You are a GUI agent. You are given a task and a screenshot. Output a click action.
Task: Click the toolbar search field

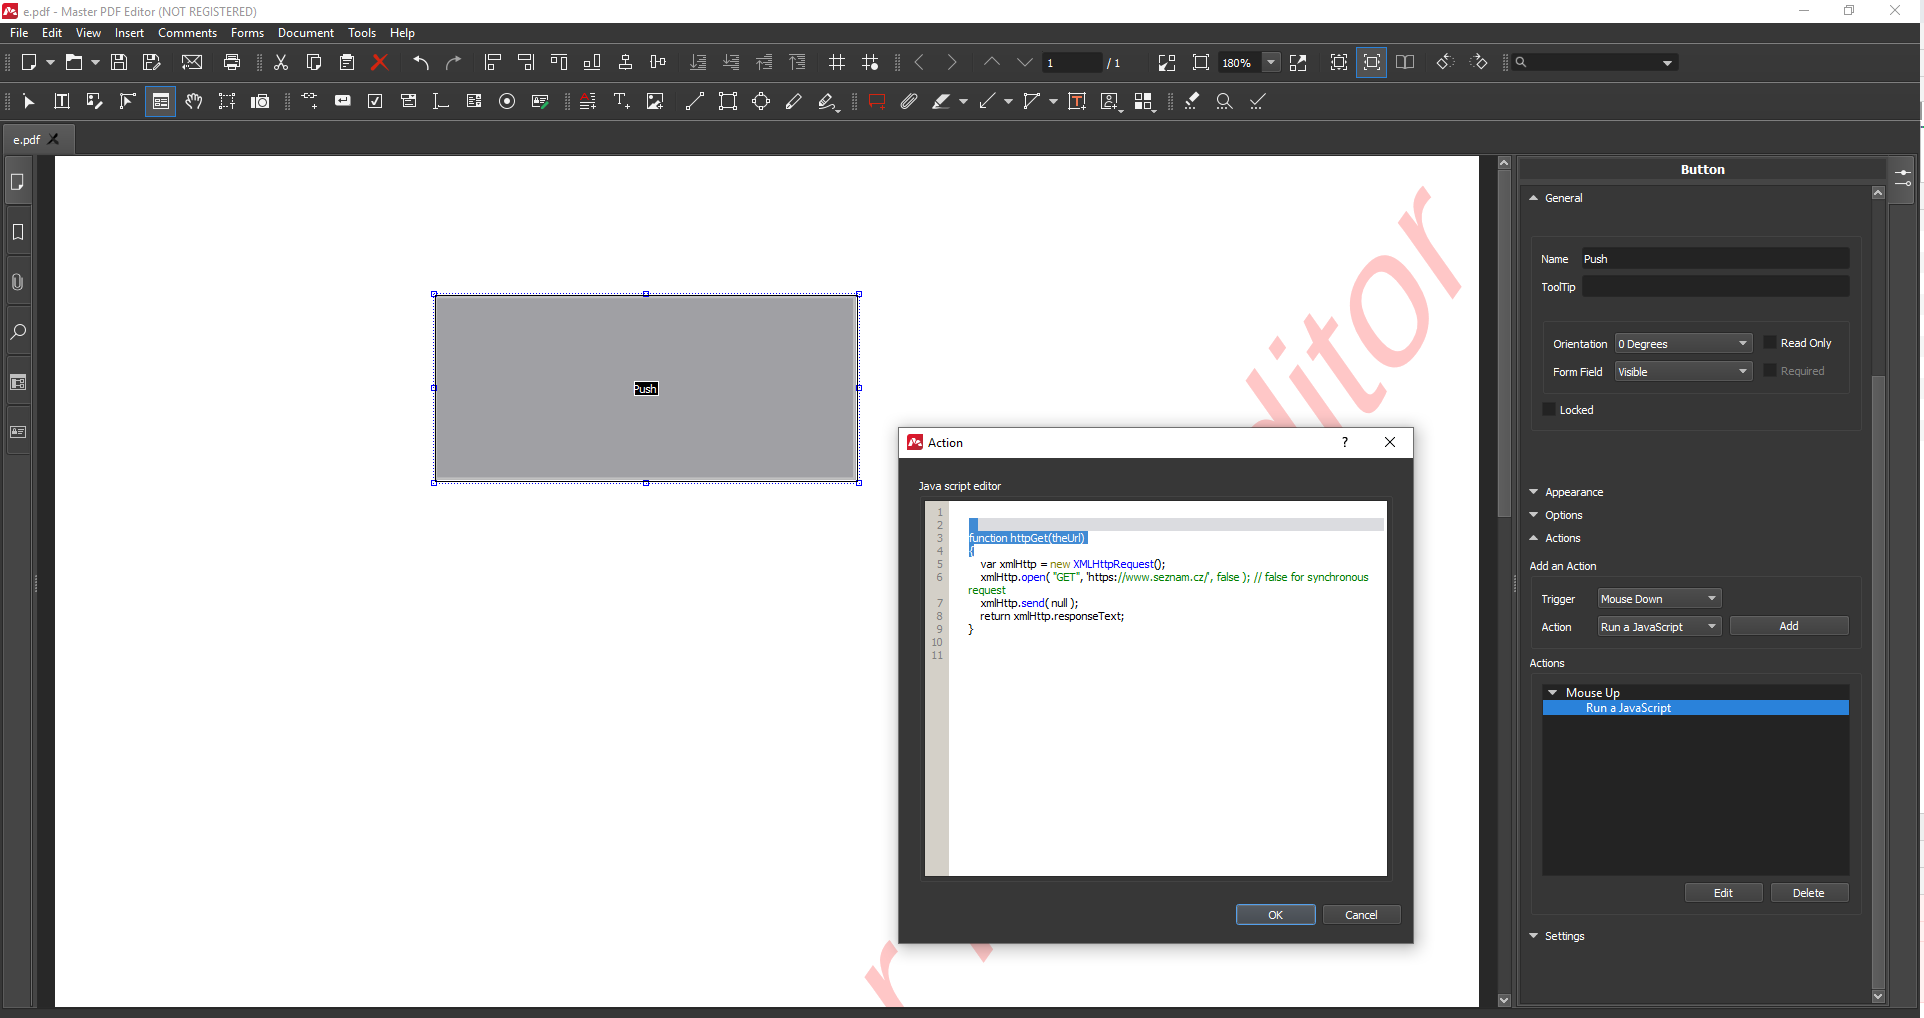click(1595, 62)
